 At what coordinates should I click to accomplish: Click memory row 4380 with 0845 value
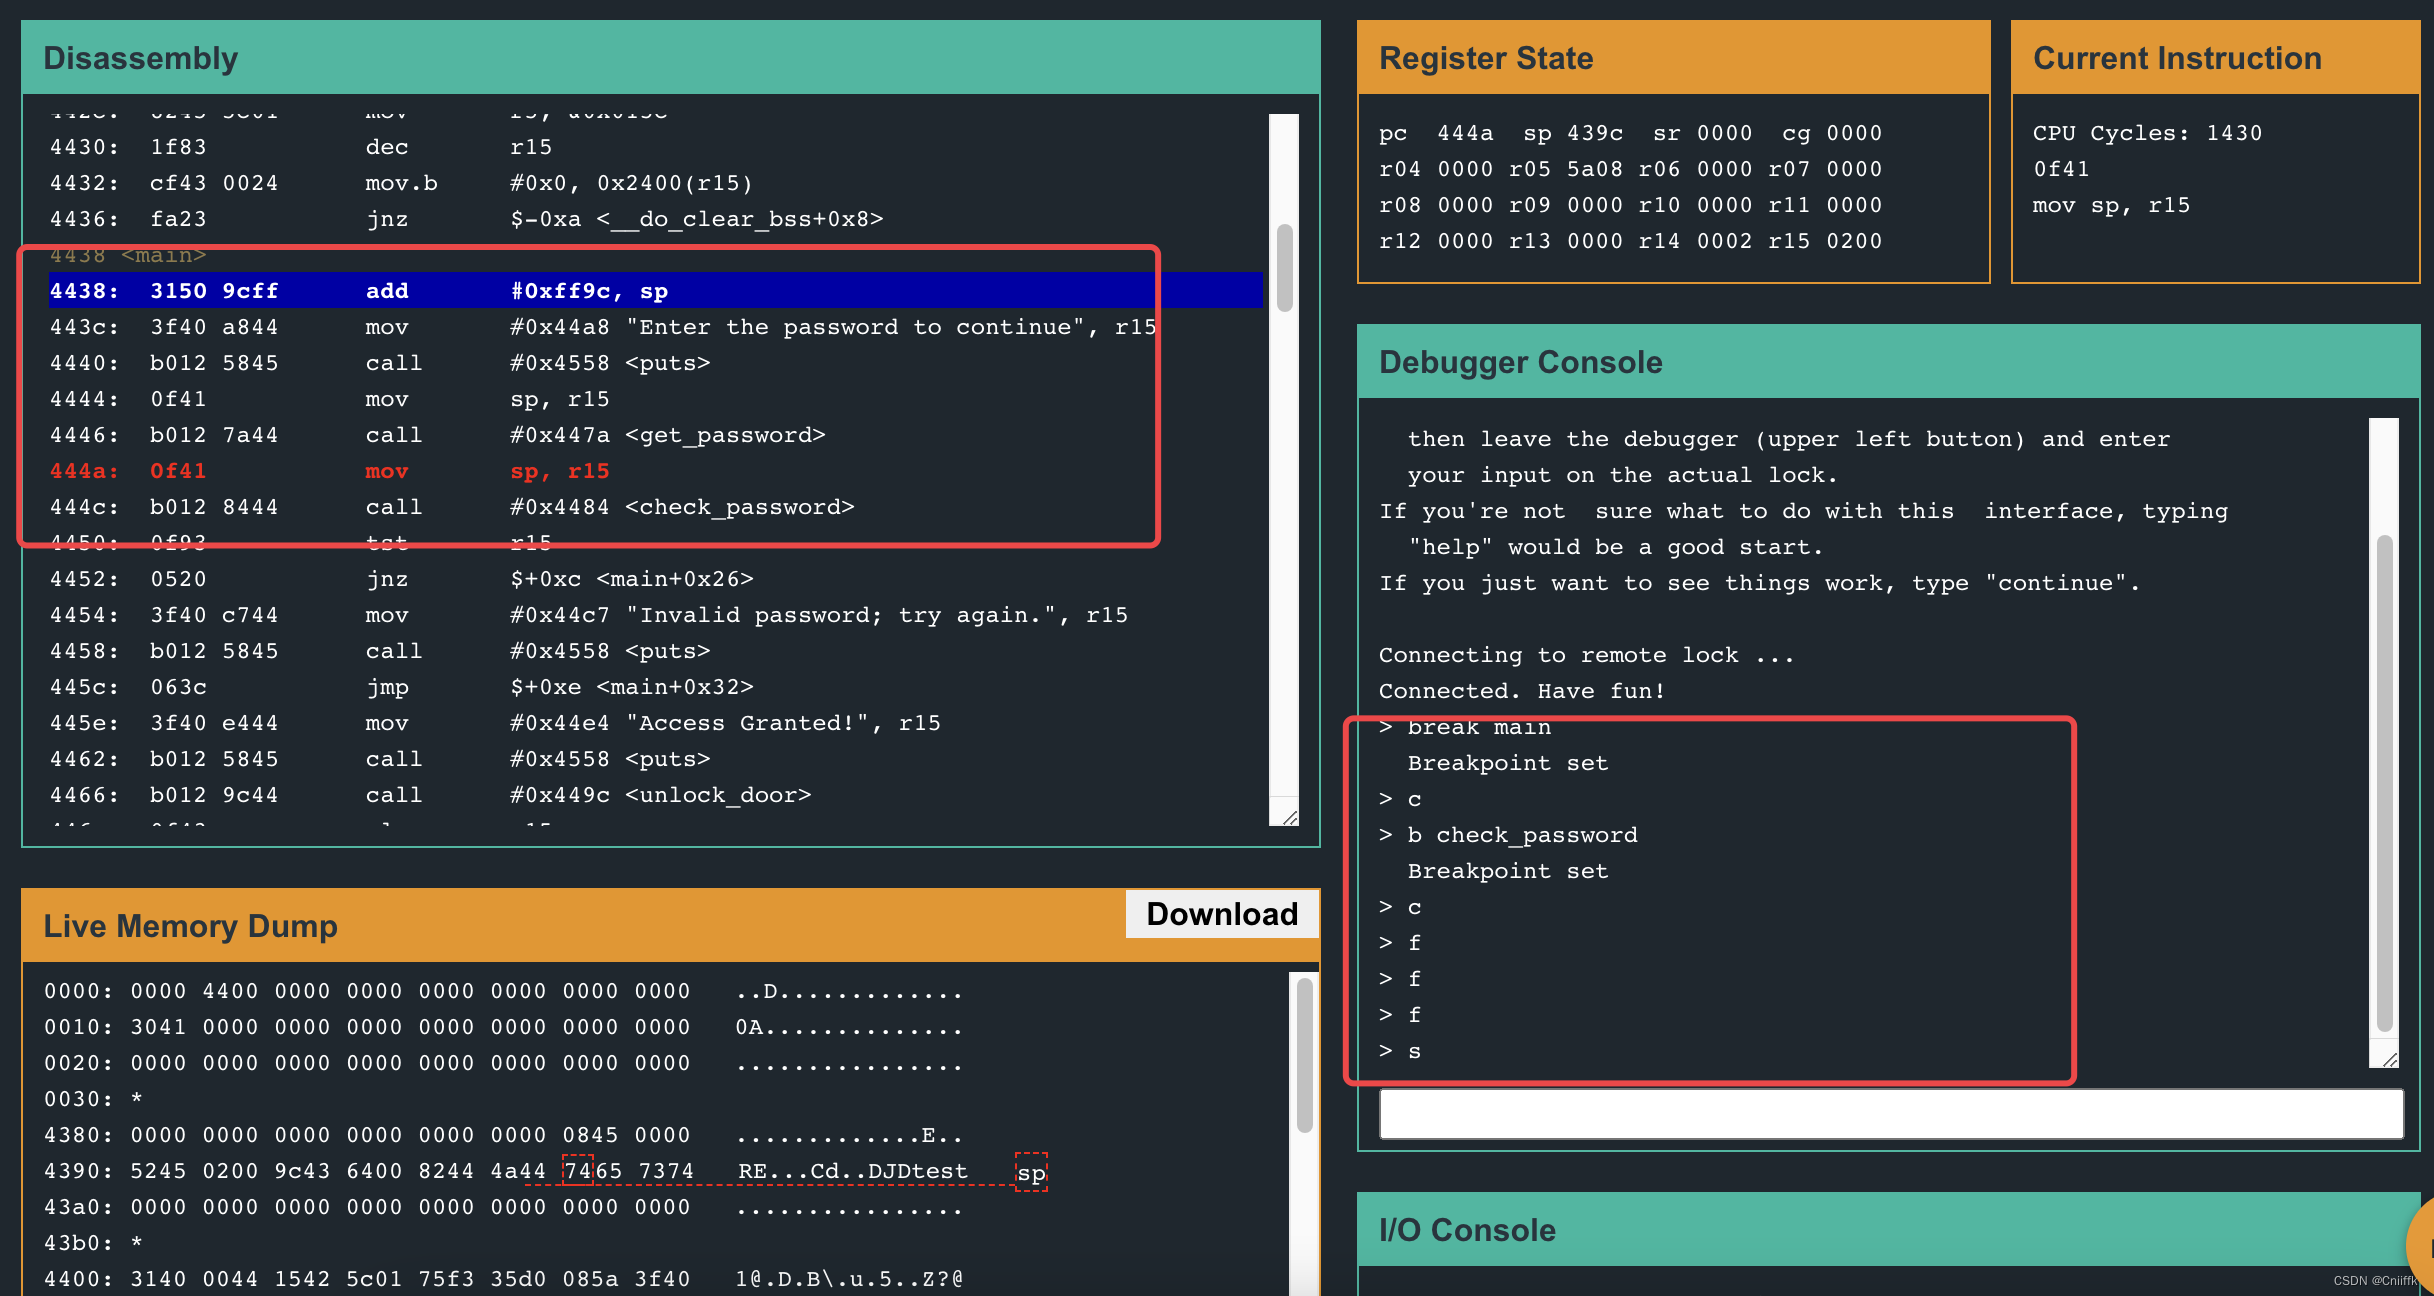tap(503, 1135)
